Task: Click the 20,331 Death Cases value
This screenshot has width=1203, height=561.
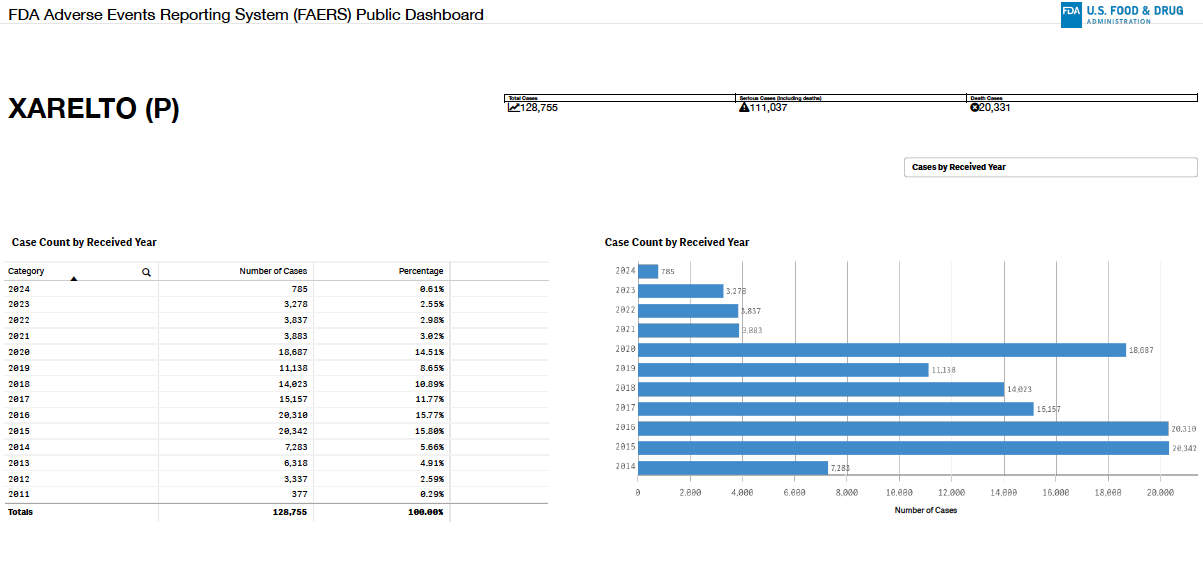Action: 995,107
